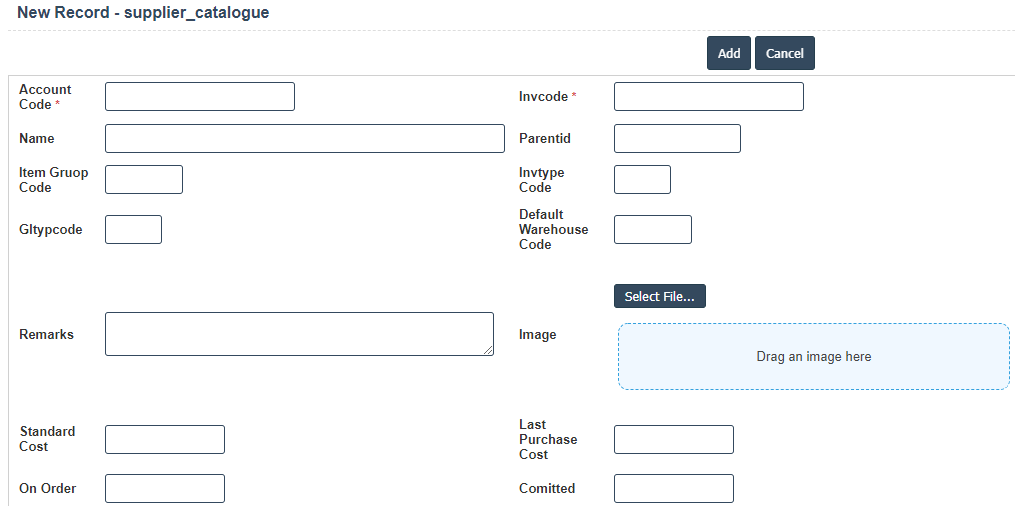Select the Last Purchase Cost field
The height and width of the screenshot is (506, 1015).
[673, 439]
